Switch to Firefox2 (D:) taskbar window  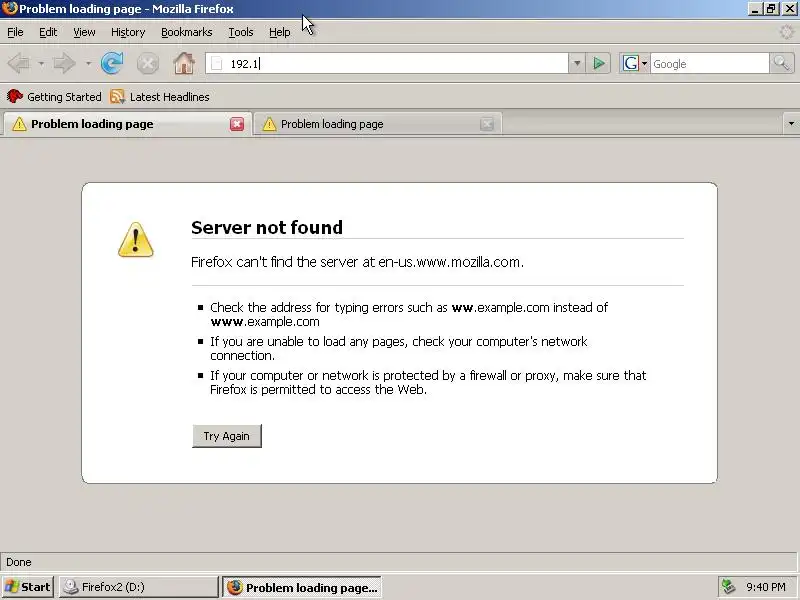[139, 587]
